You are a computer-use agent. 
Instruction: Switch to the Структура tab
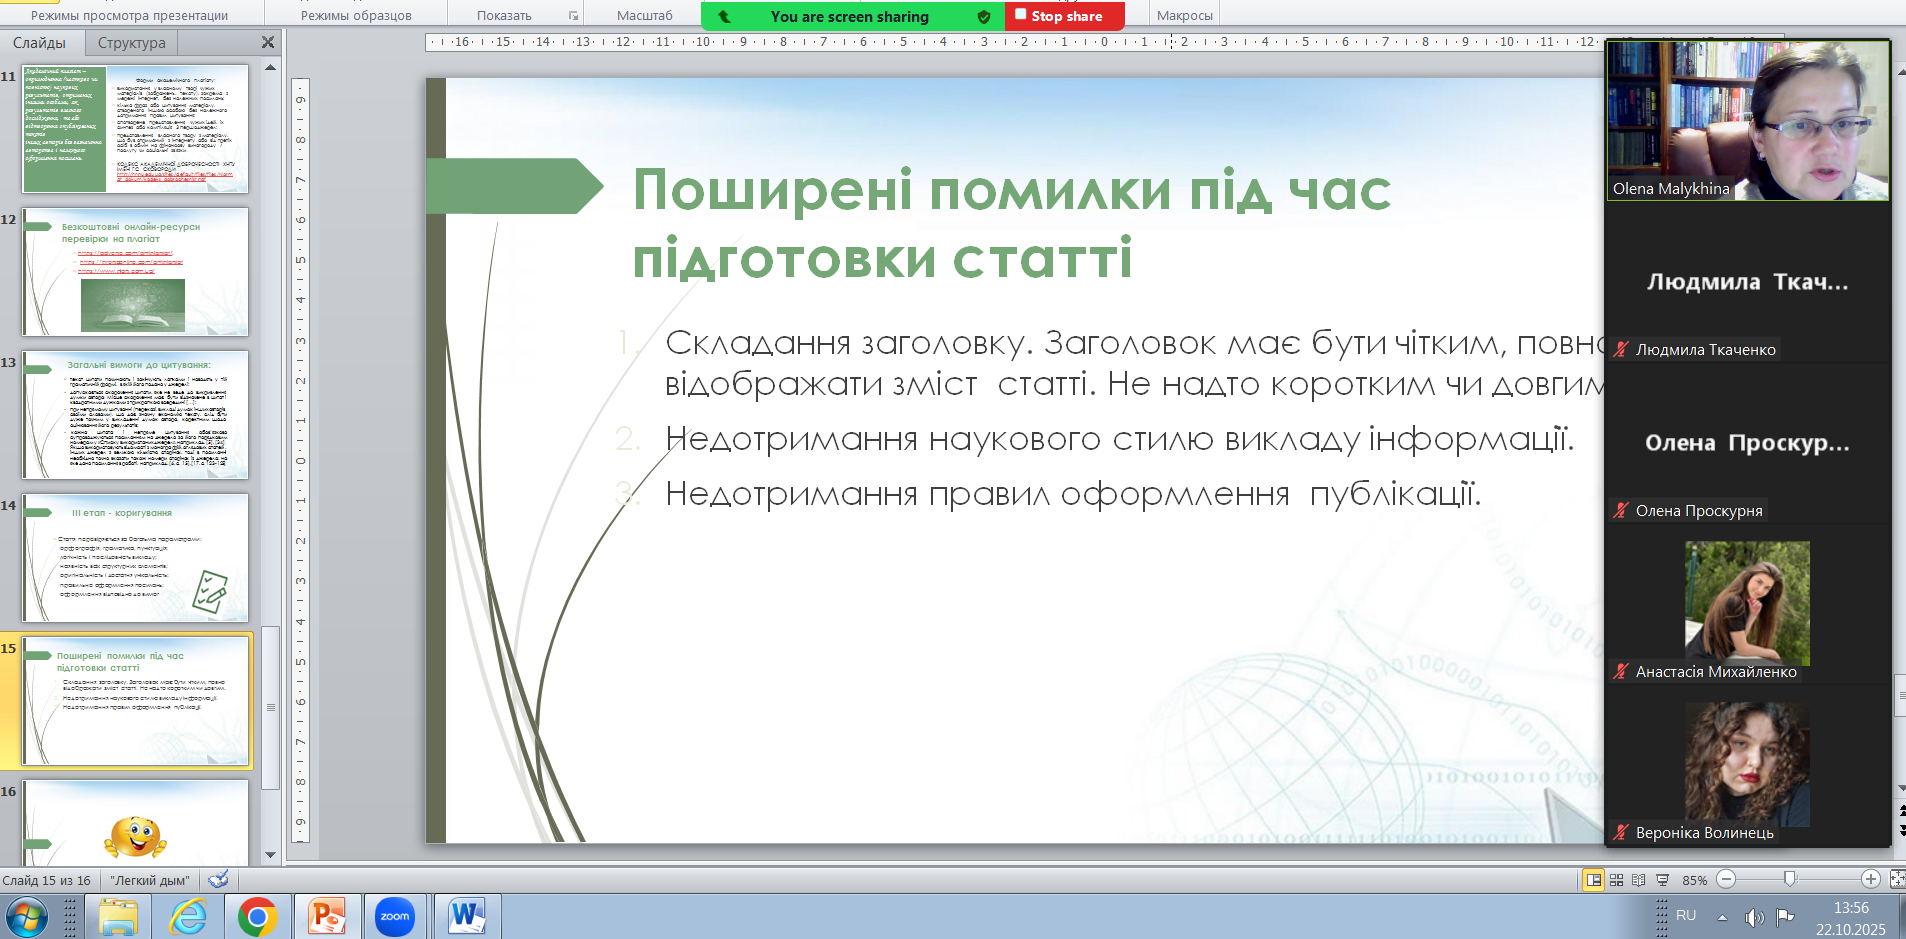pyautogui.click(x=132, y=43)
